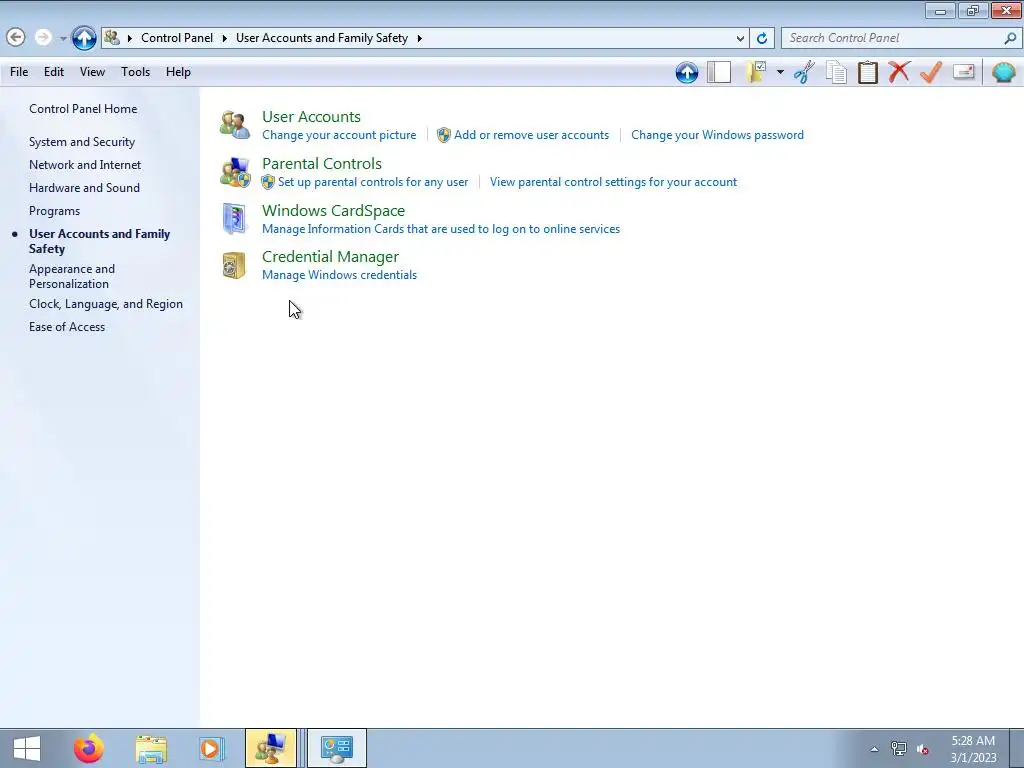The image size is (1024, 768).
Task: Click the Back navigation arrow
Action: (x=16, y=37)
